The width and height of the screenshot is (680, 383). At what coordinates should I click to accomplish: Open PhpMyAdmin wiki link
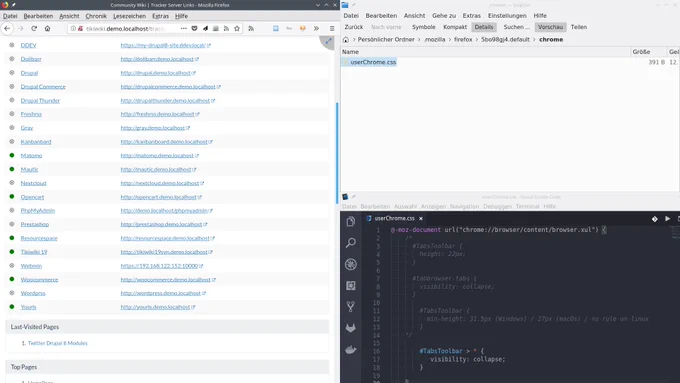[38, 210]
